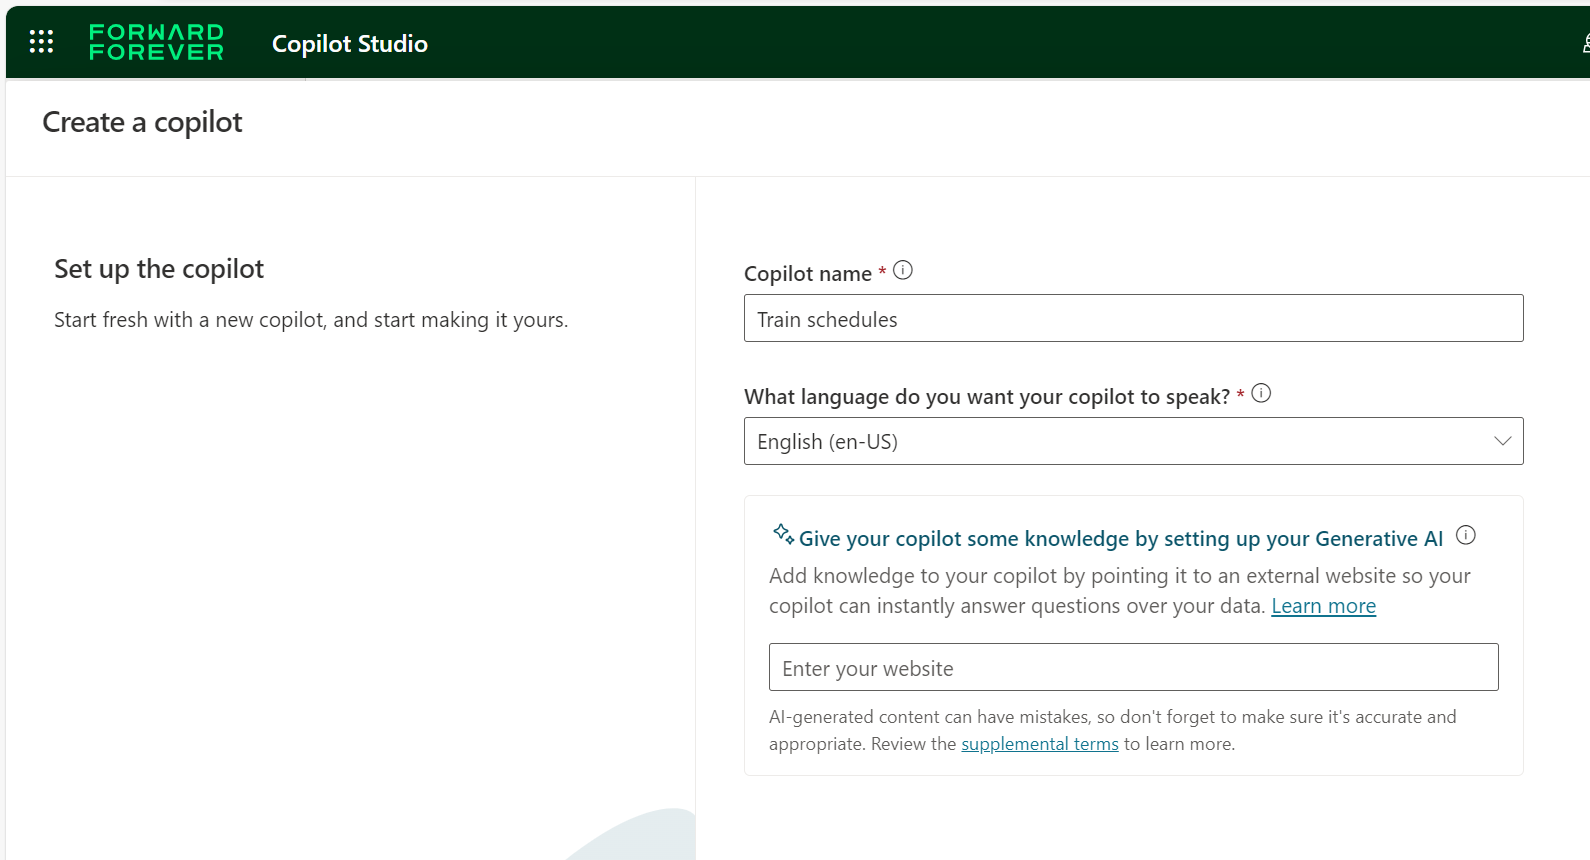Click the Generative AI knowledge heading text
This screenshot has height=860, width=1590.
pos(1120,539)
